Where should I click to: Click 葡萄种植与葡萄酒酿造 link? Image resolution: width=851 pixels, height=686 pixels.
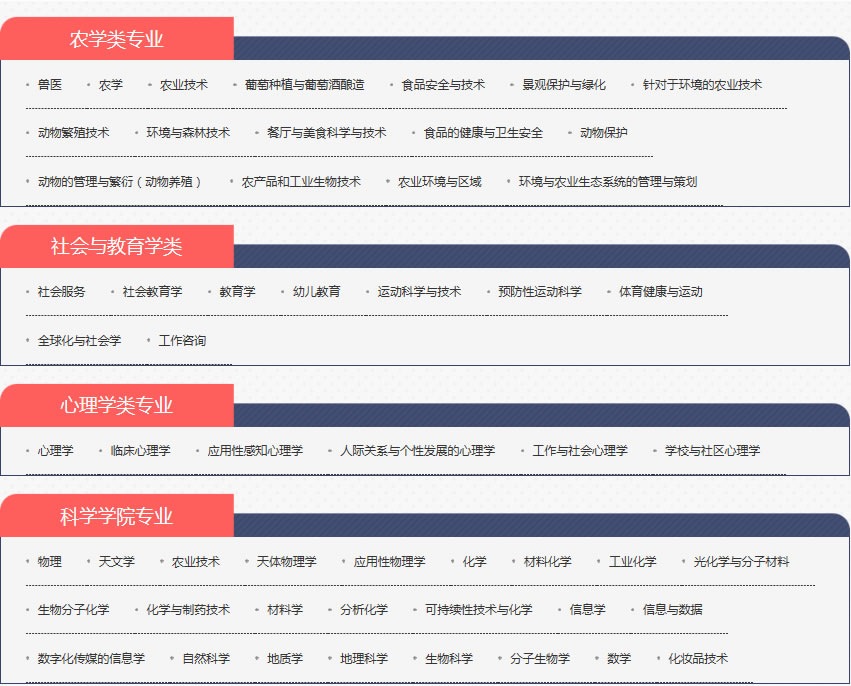click(304, 85)
